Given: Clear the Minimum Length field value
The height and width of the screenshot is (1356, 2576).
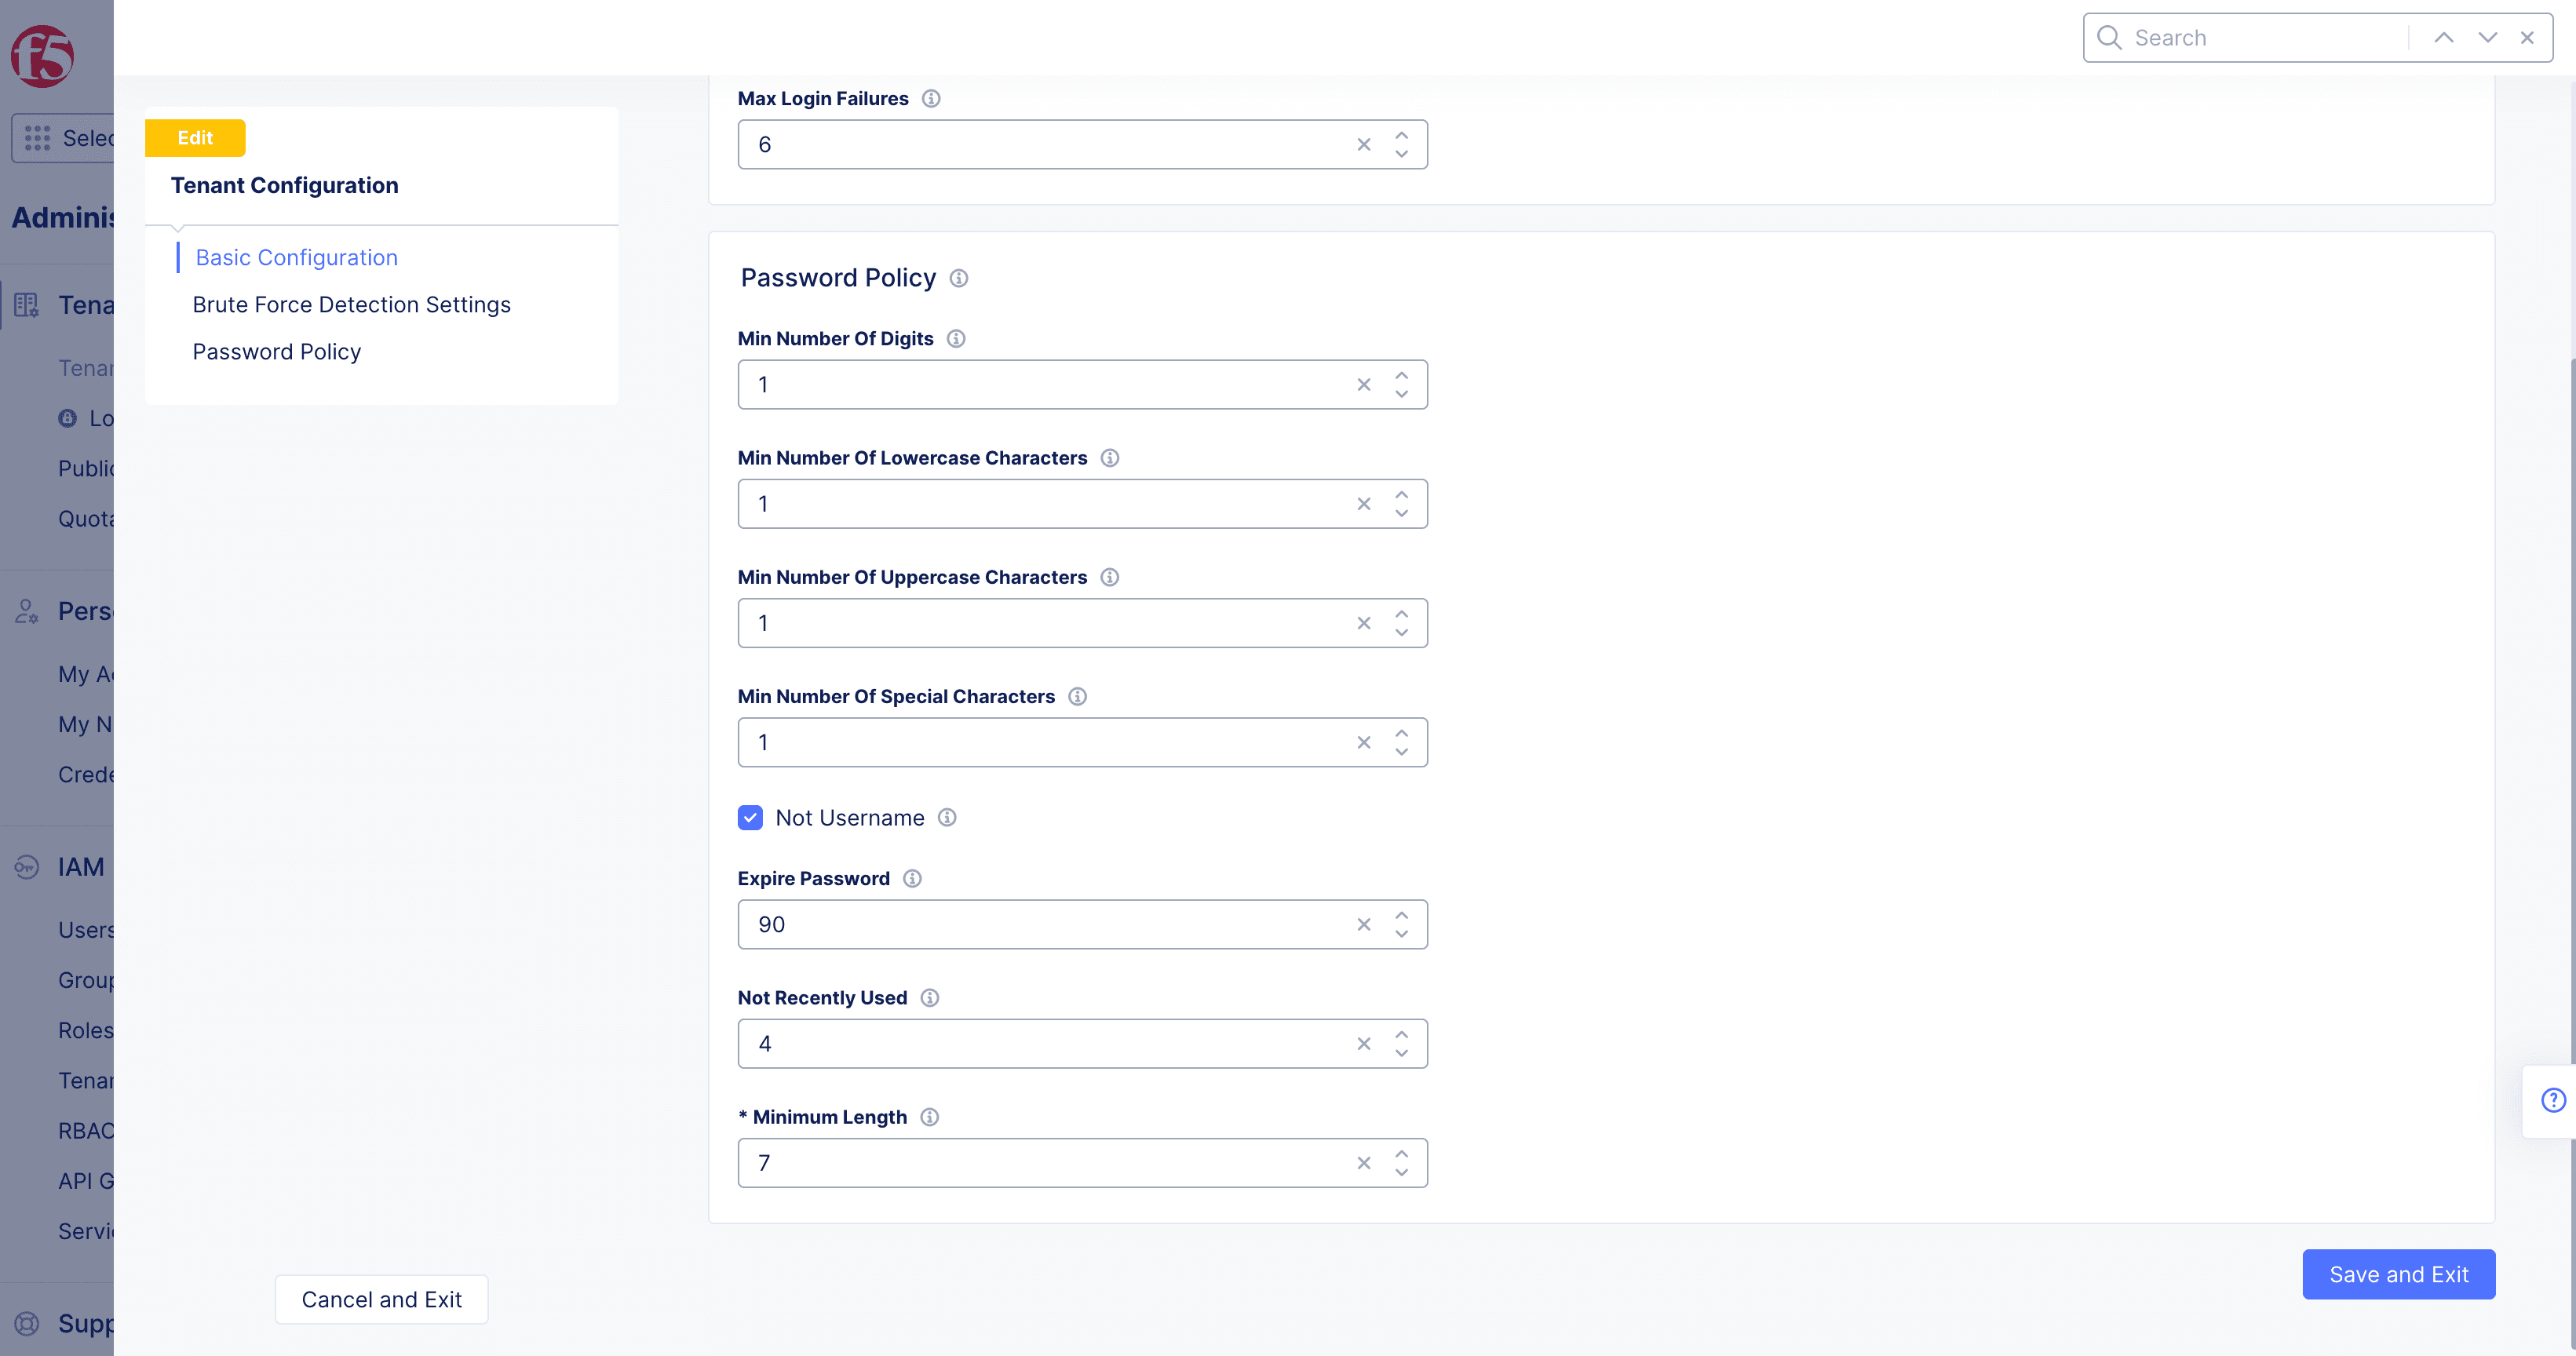Looking at the screenshot, I should pyautogui.click(x=1363, y=1163).
